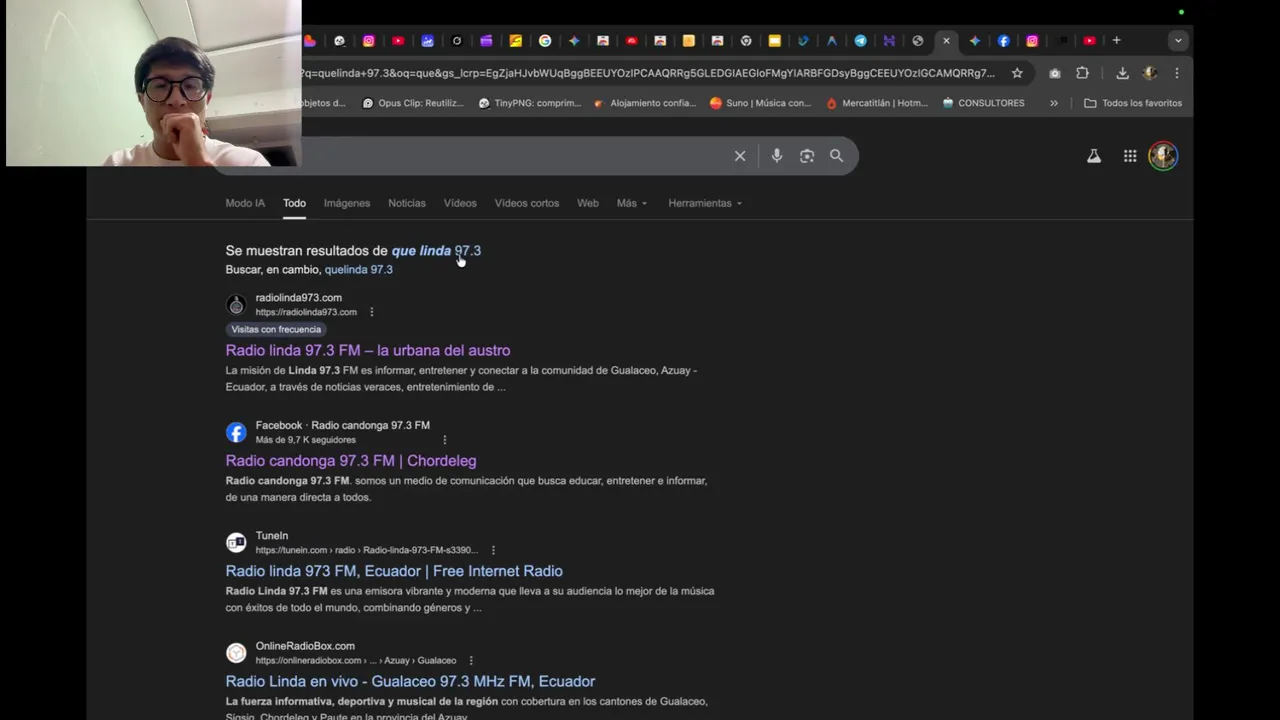Open more options for OnlineRadioBox.com result

[471, 660]
